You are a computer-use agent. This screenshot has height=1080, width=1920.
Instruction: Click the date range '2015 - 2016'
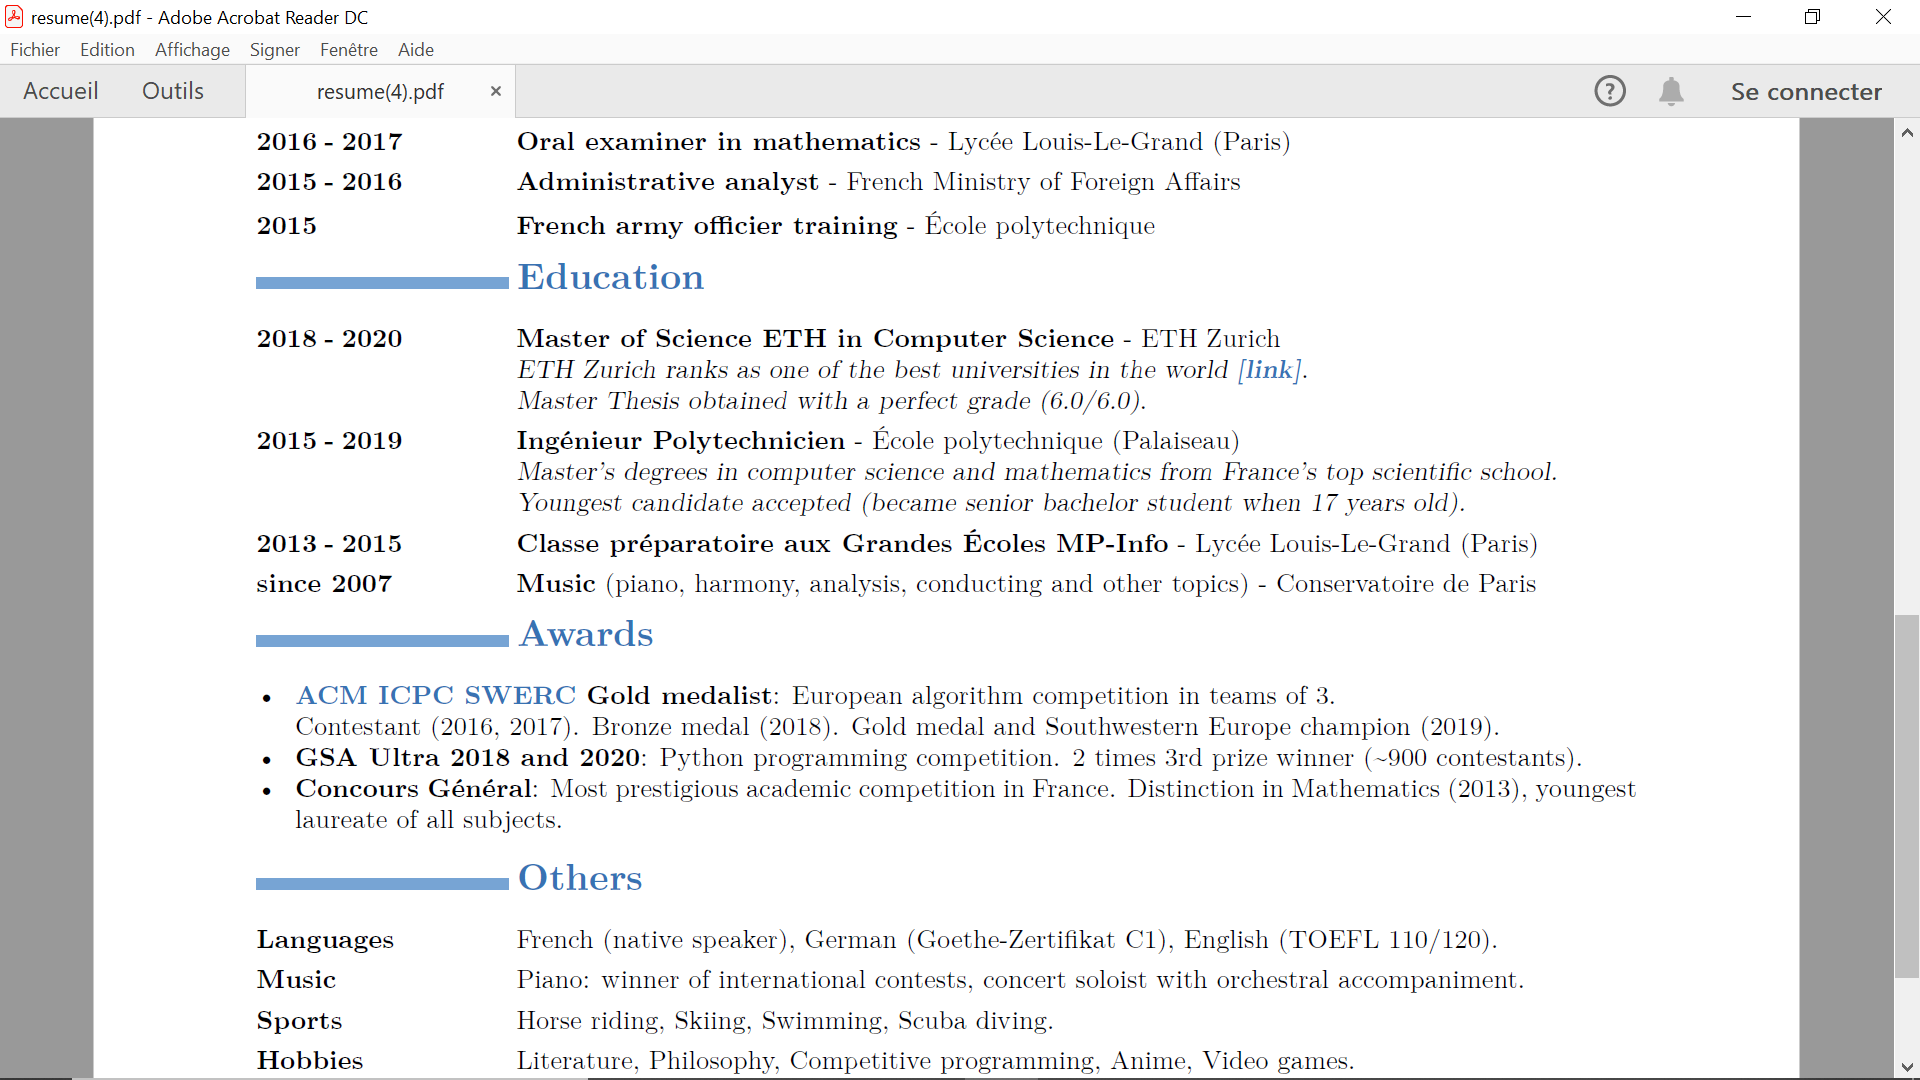point(329,182)
